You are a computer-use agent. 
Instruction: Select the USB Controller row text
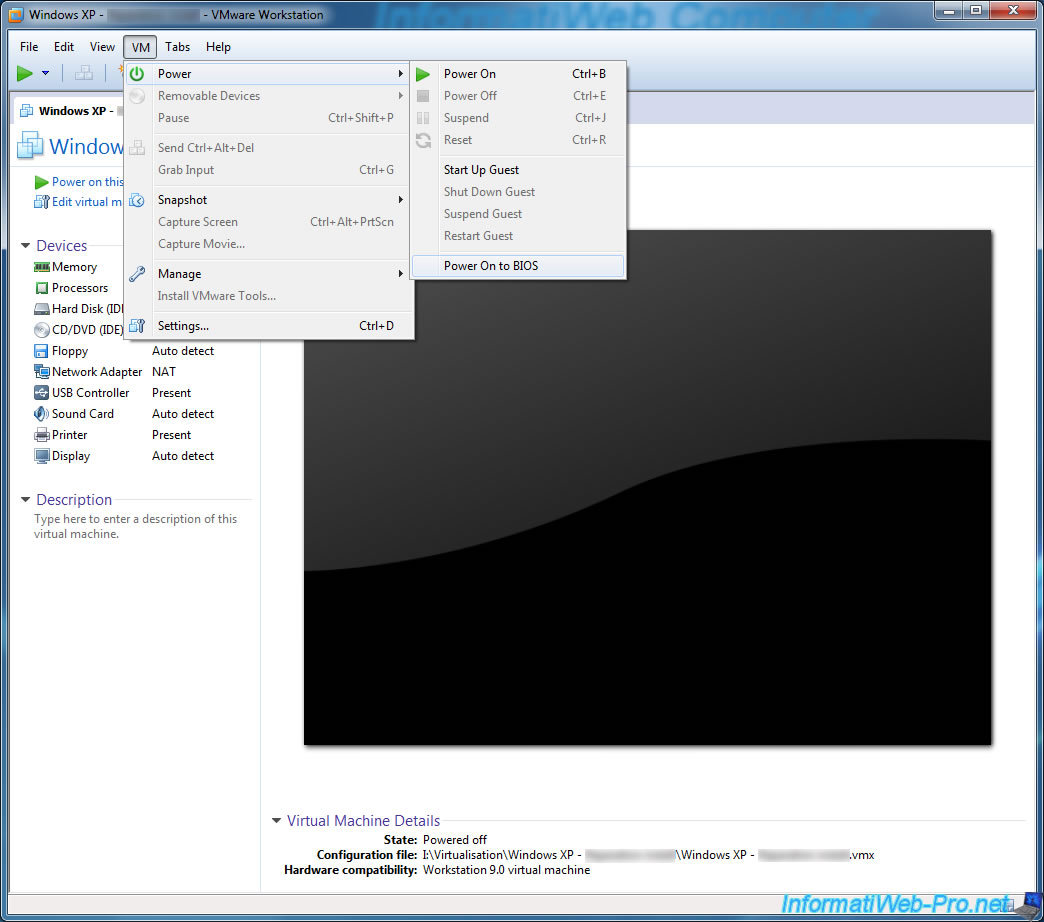91,393
